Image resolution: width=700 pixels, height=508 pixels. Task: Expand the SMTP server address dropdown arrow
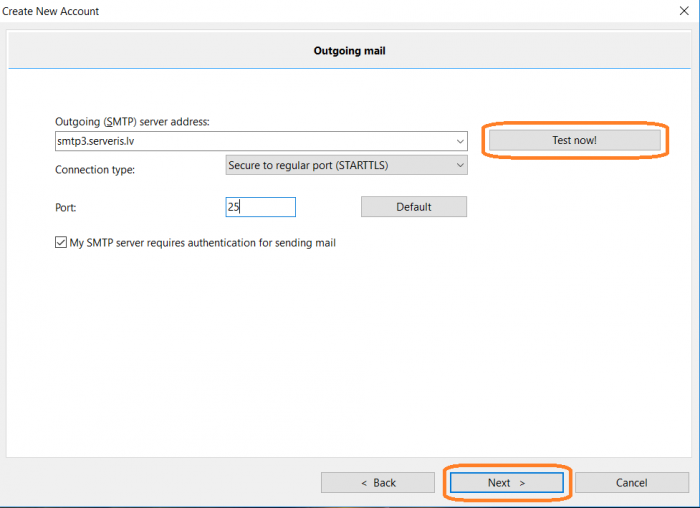point(460,141)
